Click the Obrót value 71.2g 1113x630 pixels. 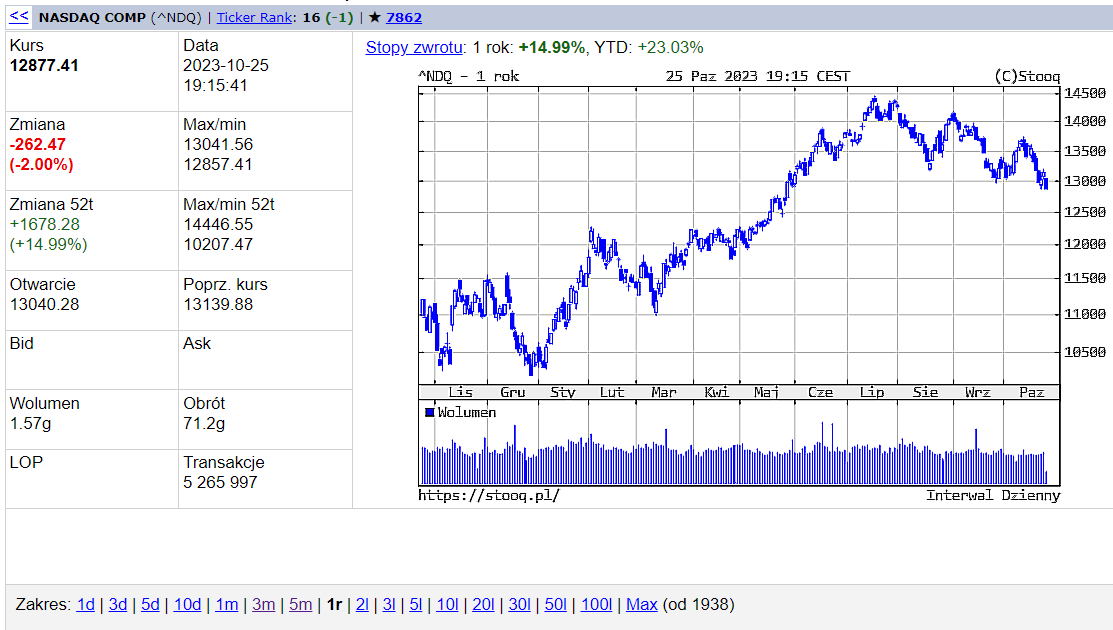pos(204,424)
